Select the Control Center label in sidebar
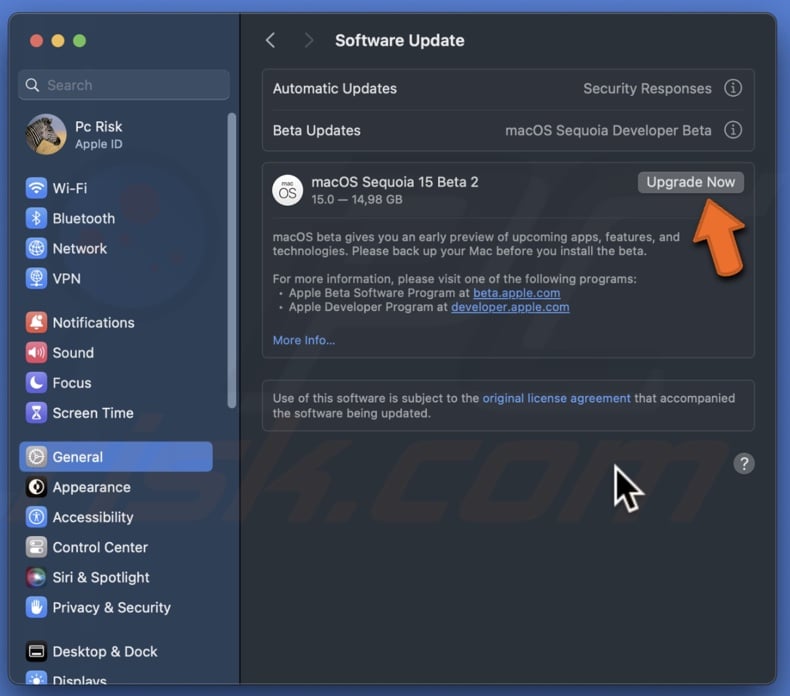 [100, 547]
